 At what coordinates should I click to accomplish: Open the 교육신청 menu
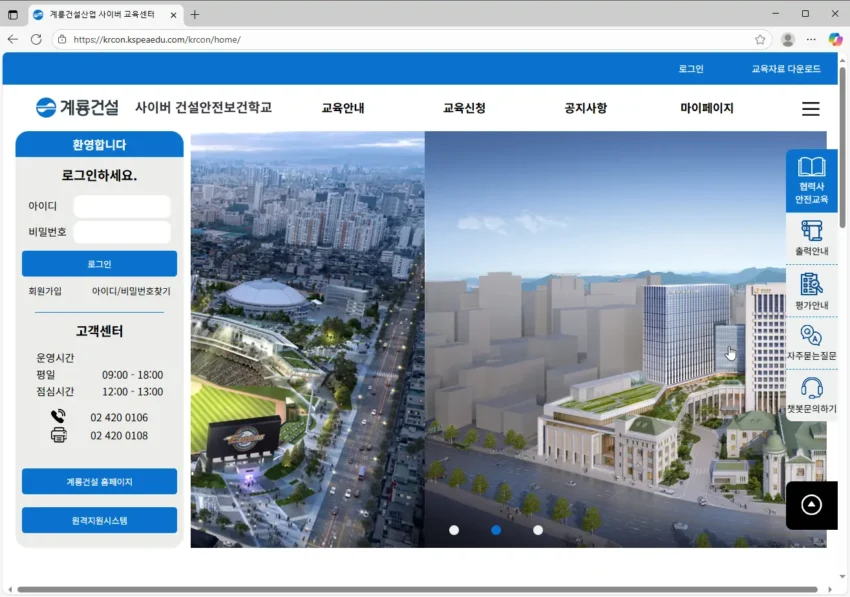[x=464, y=108]
